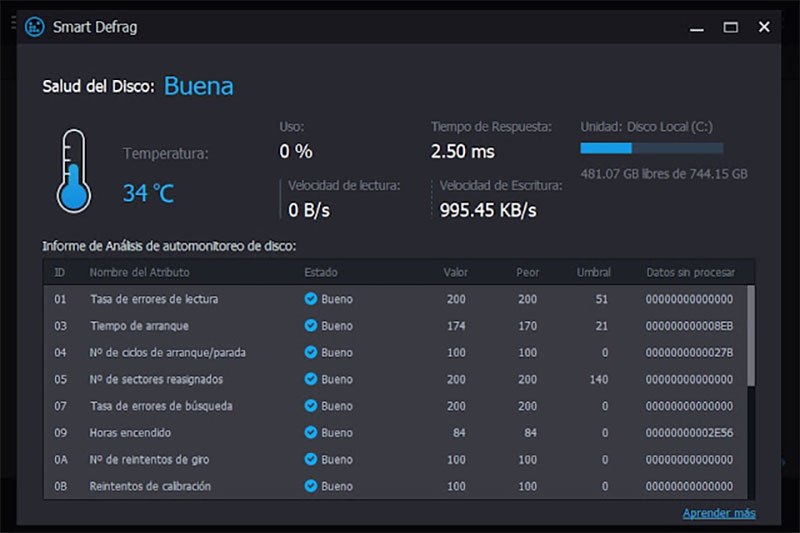The width and height of the screenshot is (800, 533).
Task: Click the 2.50 ms response time value
Action: [462, 151]
